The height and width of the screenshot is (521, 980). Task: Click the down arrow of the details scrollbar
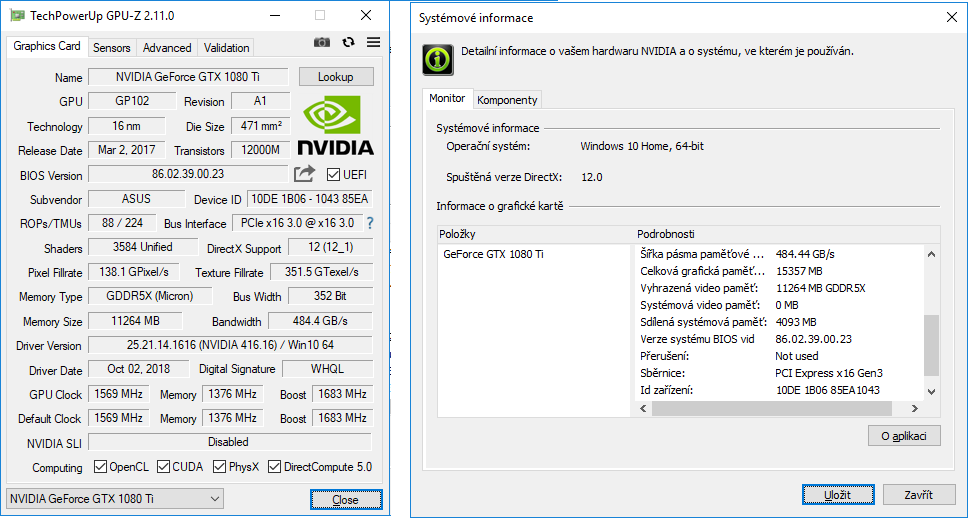click(932, 392)
